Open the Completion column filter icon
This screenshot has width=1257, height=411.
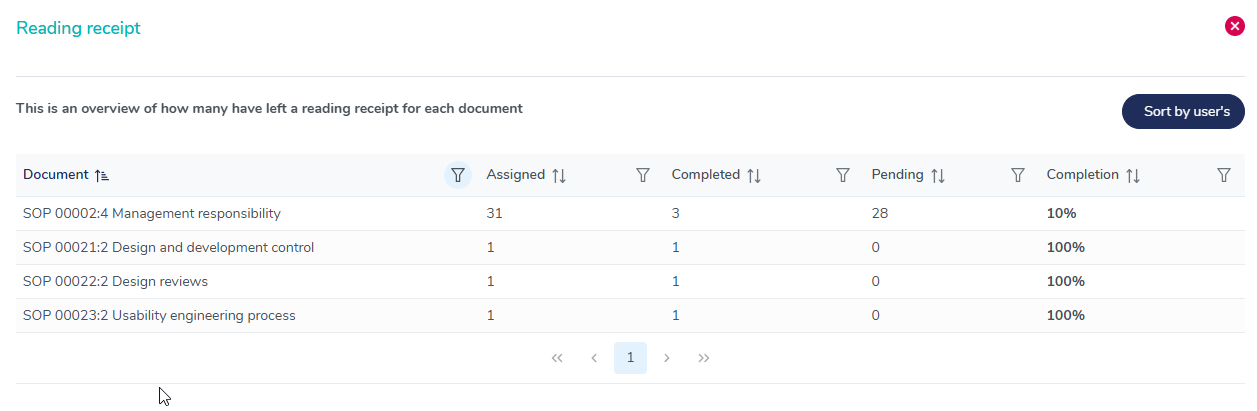[x=1223, y=175]
